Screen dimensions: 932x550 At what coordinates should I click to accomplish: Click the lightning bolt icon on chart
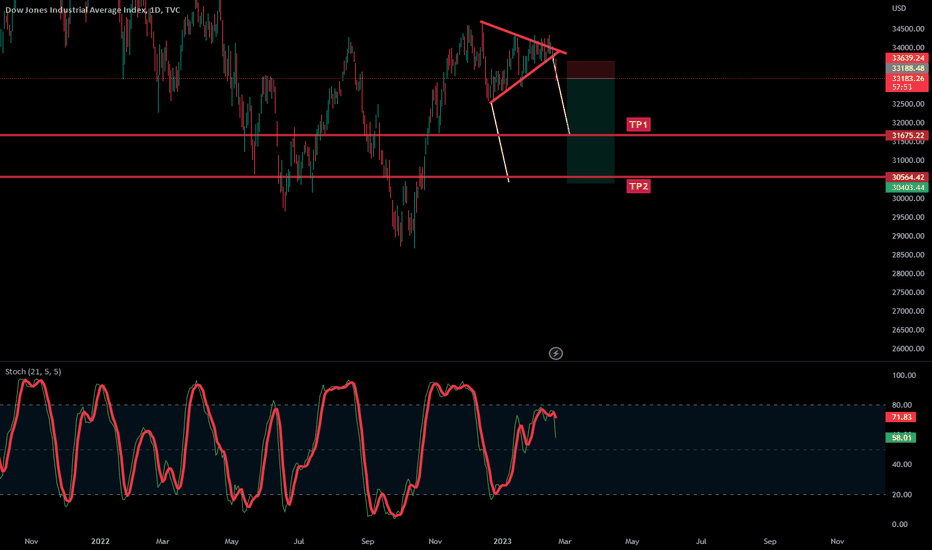point(556,354)
